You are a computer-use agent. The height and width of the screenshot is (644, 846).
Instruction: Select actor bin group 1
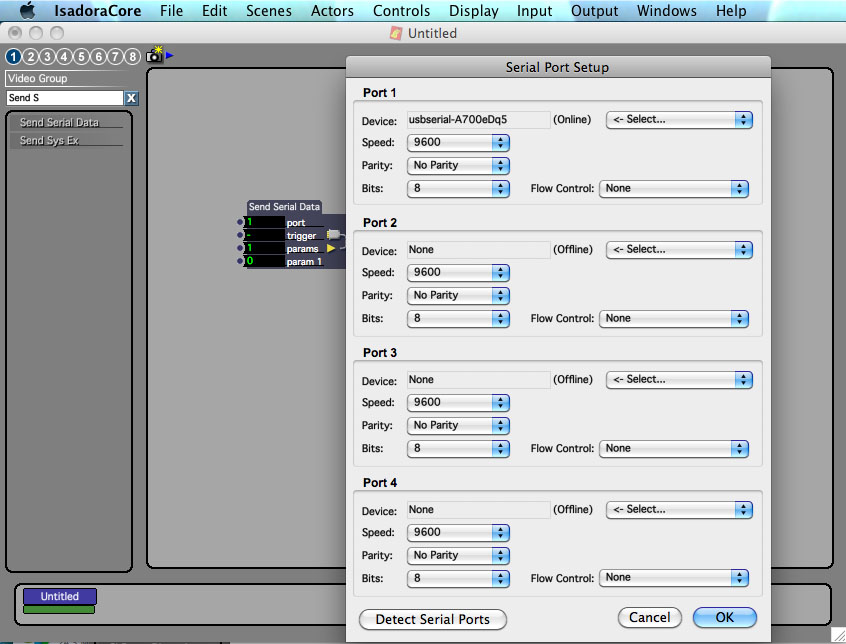(13, 57)
